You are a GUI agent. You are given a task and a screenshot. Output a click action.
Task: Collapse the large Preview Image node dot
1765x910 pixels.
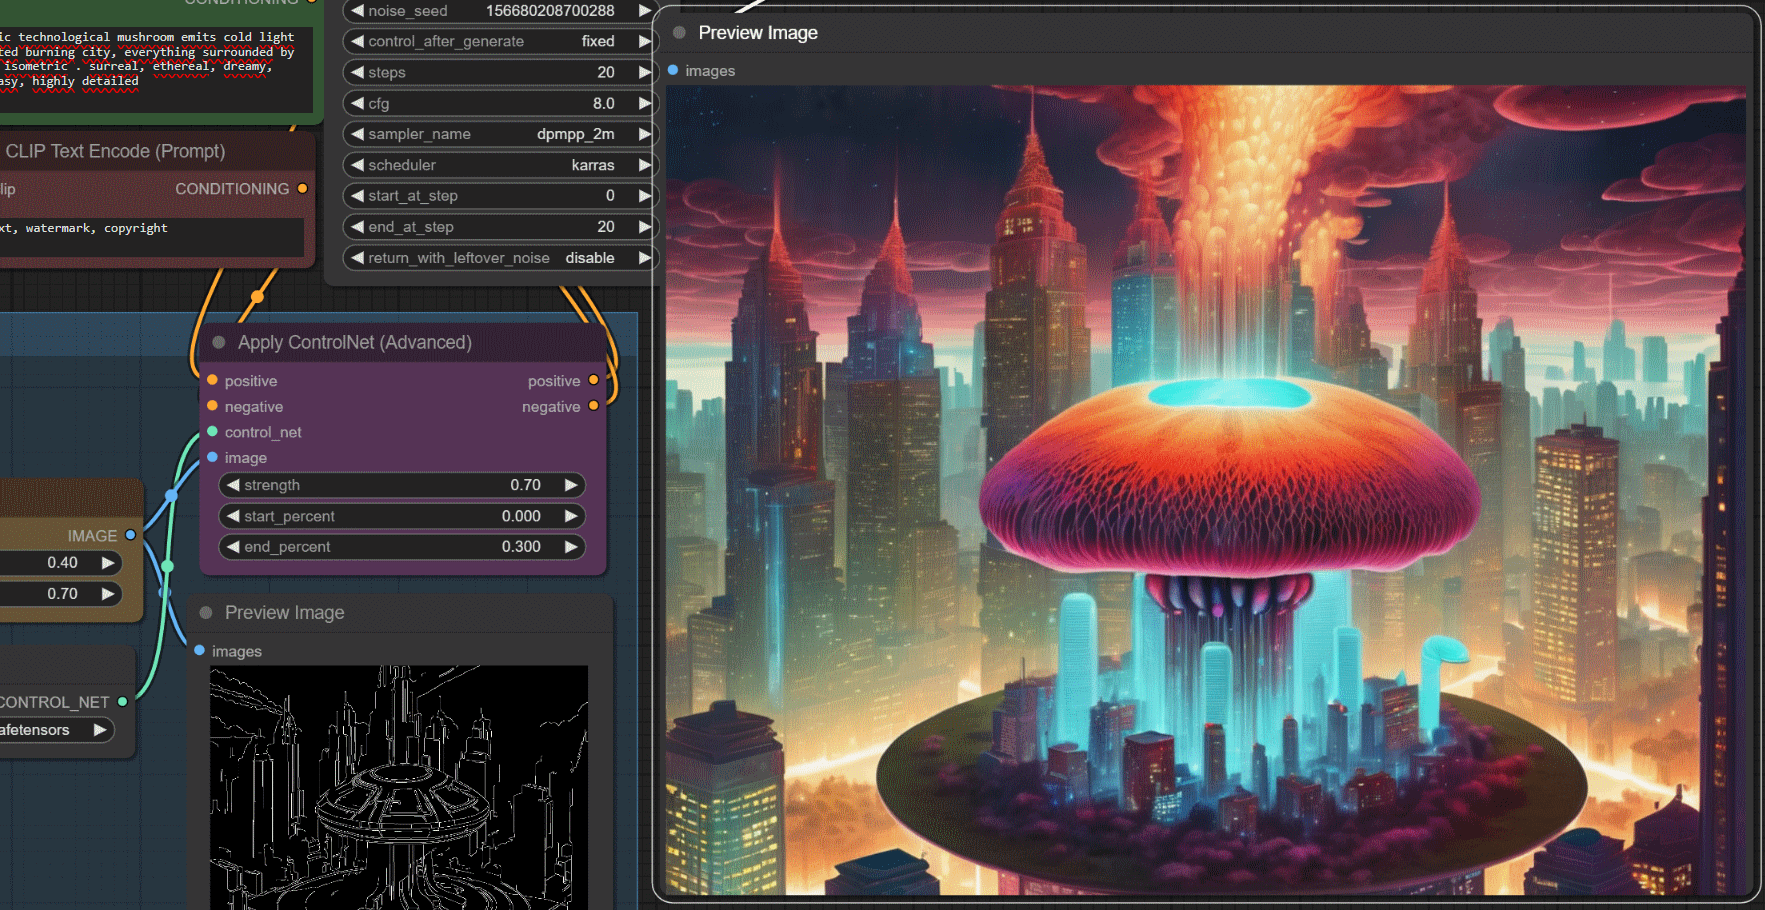(679, 33)
